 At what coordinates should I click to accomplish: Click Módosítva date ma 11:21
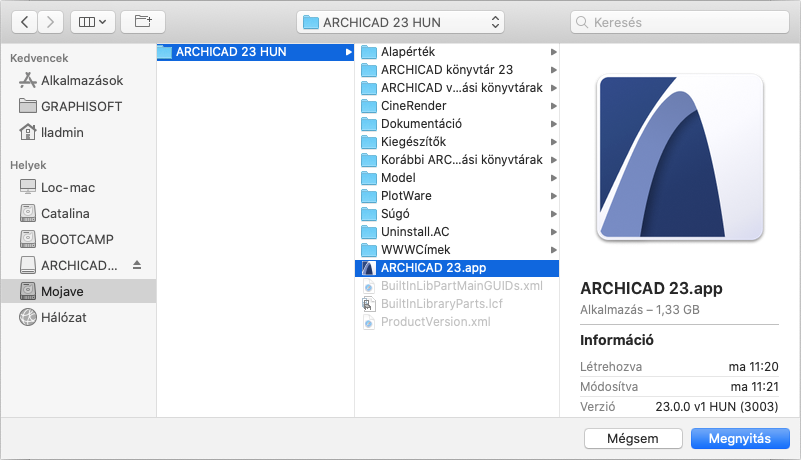(753, 386)
